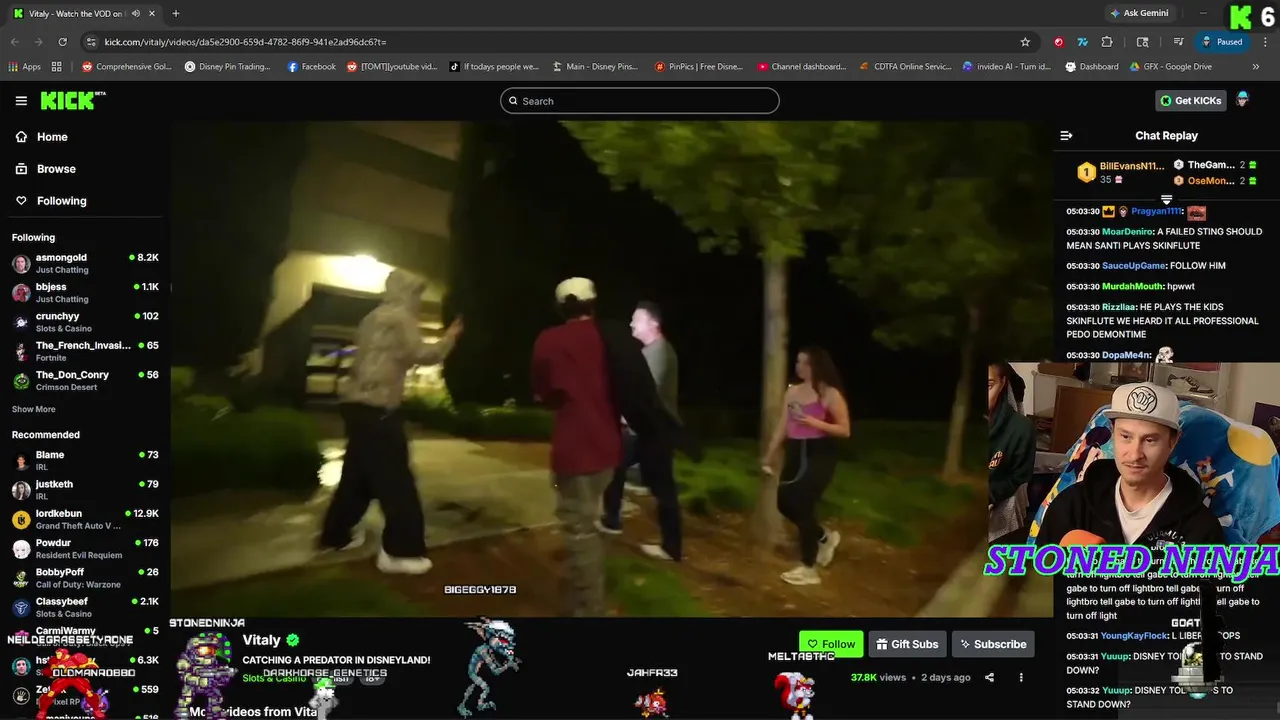The image size is (1280, 720).
Task: Click username SauceUpGame in chat
Action: 1134,266
